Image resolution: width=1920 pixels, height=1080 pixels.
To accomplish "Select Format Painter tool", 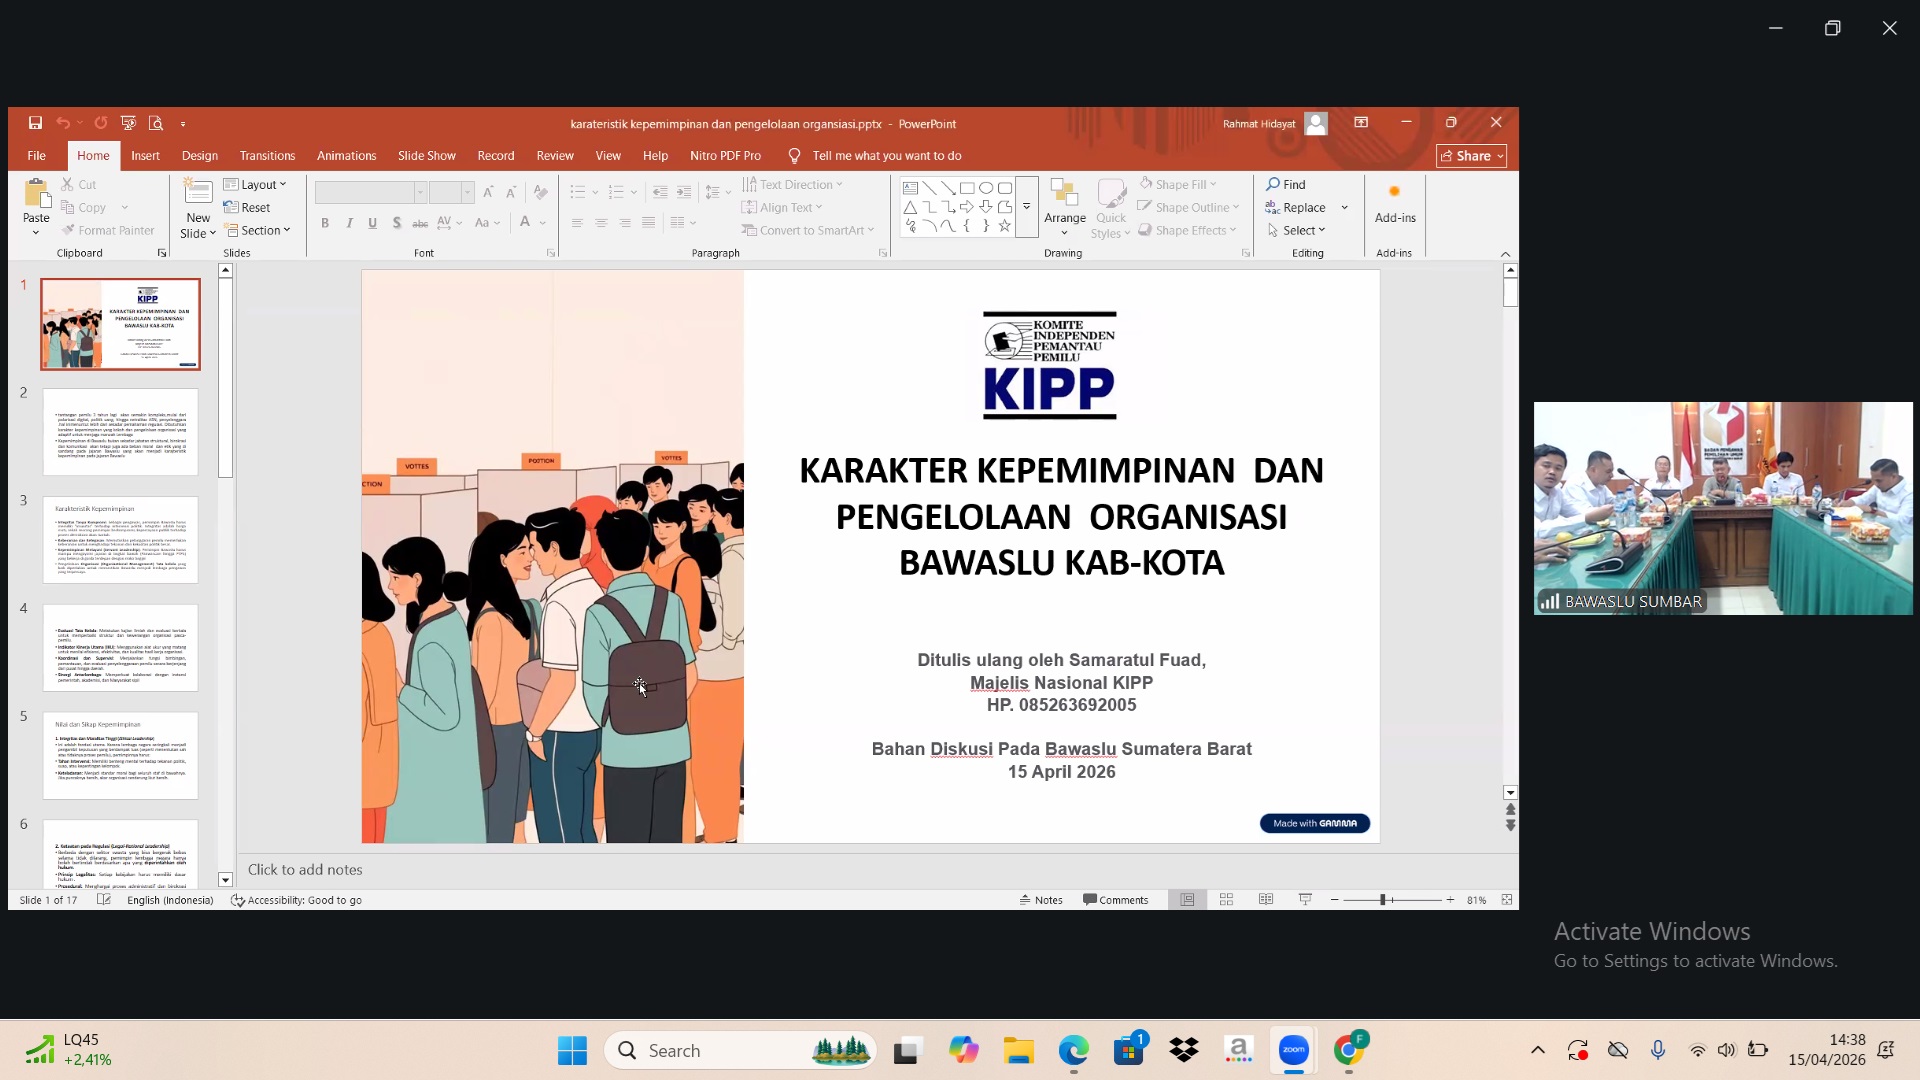I will coord(108,230).
